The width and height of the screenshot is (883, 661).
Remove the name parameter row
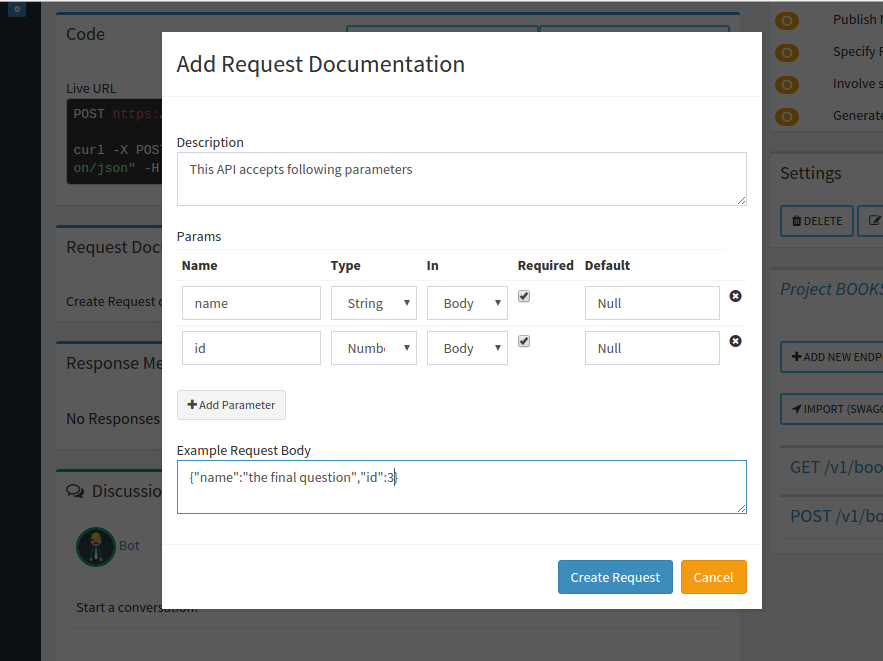tap(735, 296)
